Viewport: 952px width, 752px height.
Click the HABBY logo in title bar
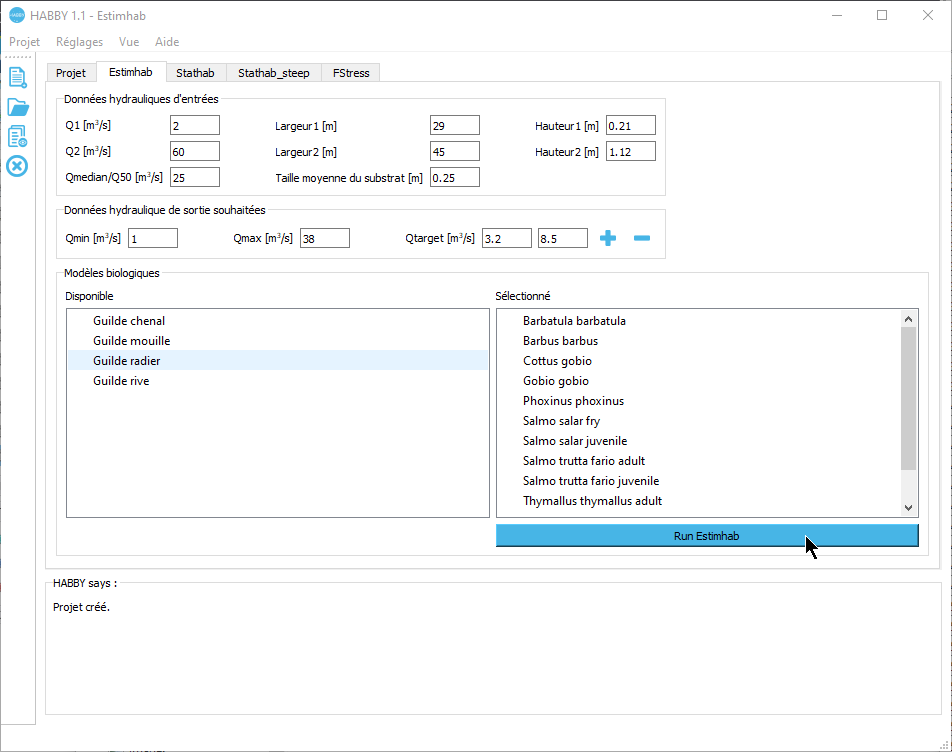[x=16, y=16]
